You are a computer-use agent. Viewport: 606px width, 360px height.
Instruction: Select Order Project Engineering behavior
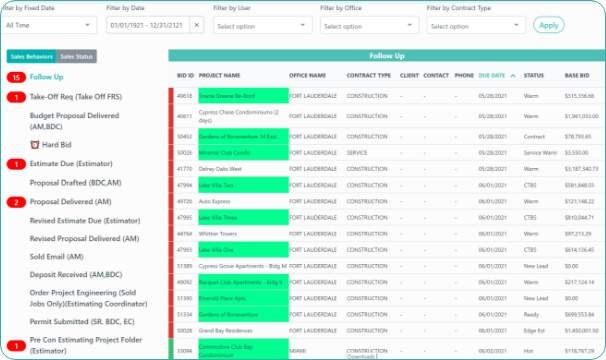pyautogui.click(x=89, y=298)
